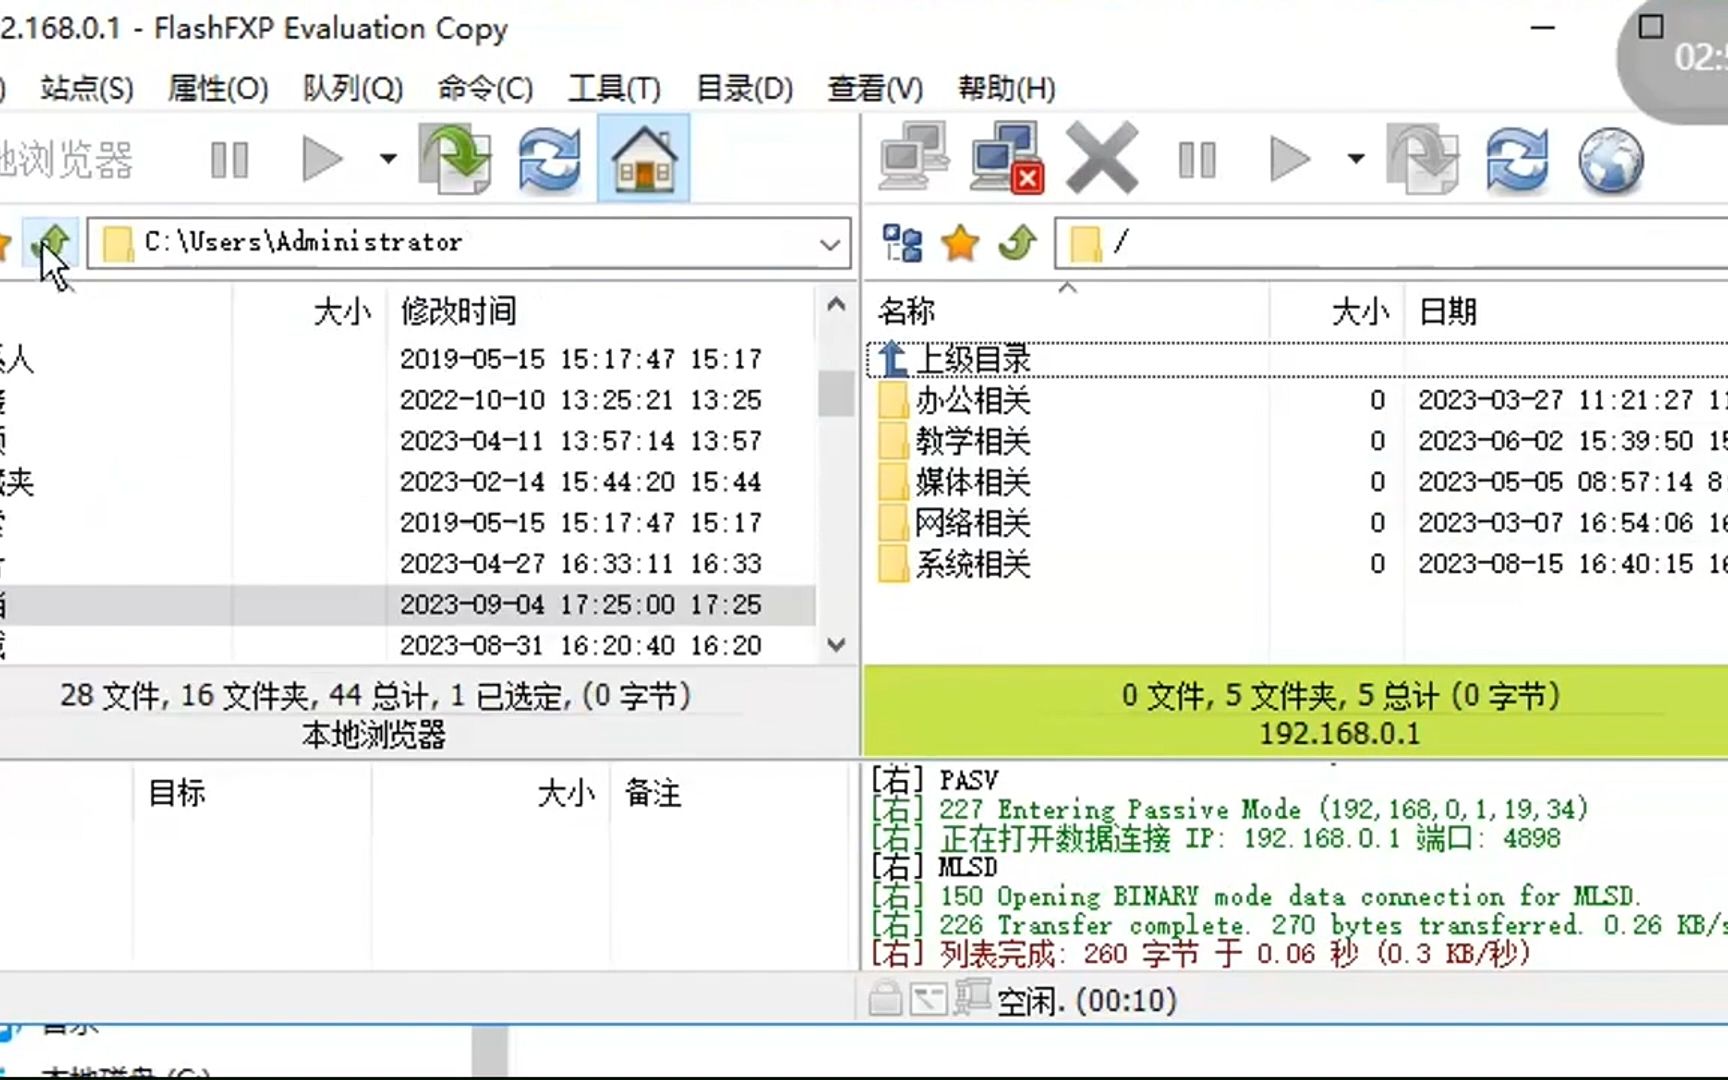Image resolution: width=1728 pixels, height=1080 pixels.
Task: Open remote favorites via the star icon
Action: click(x=958, y=242)
